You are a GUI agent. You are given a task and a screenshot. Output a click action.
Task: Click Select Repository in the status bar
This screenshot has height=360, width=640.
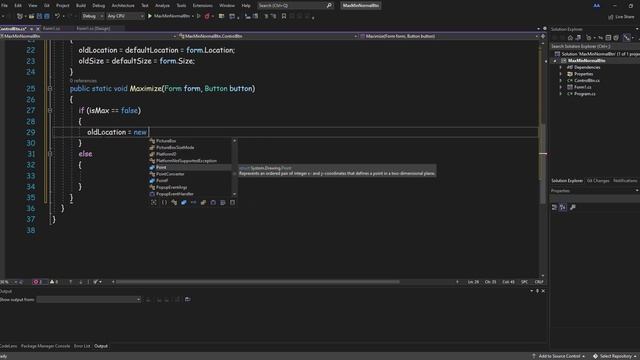tap(616, 356)
